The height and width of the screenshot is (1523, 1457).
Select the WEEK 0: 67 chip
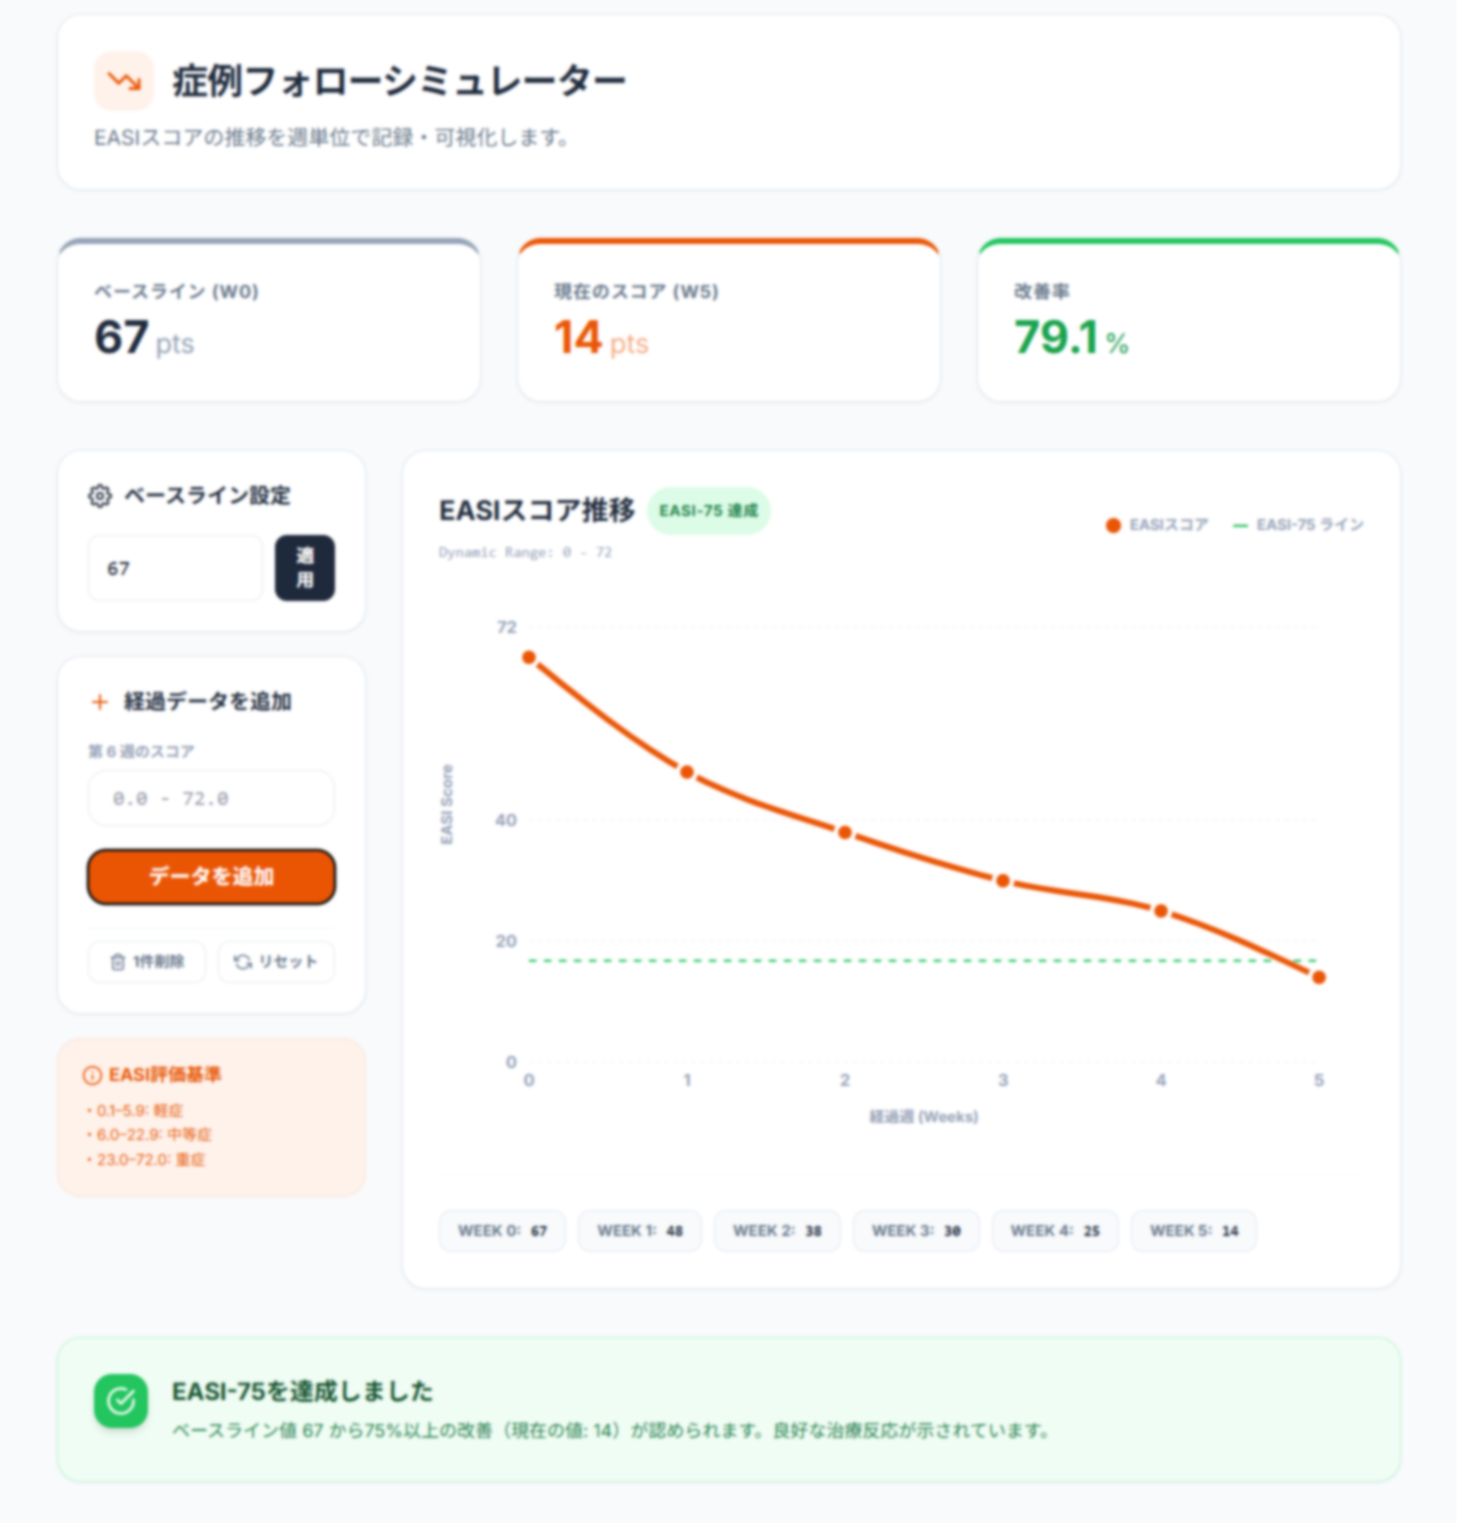pos(502,1231)
